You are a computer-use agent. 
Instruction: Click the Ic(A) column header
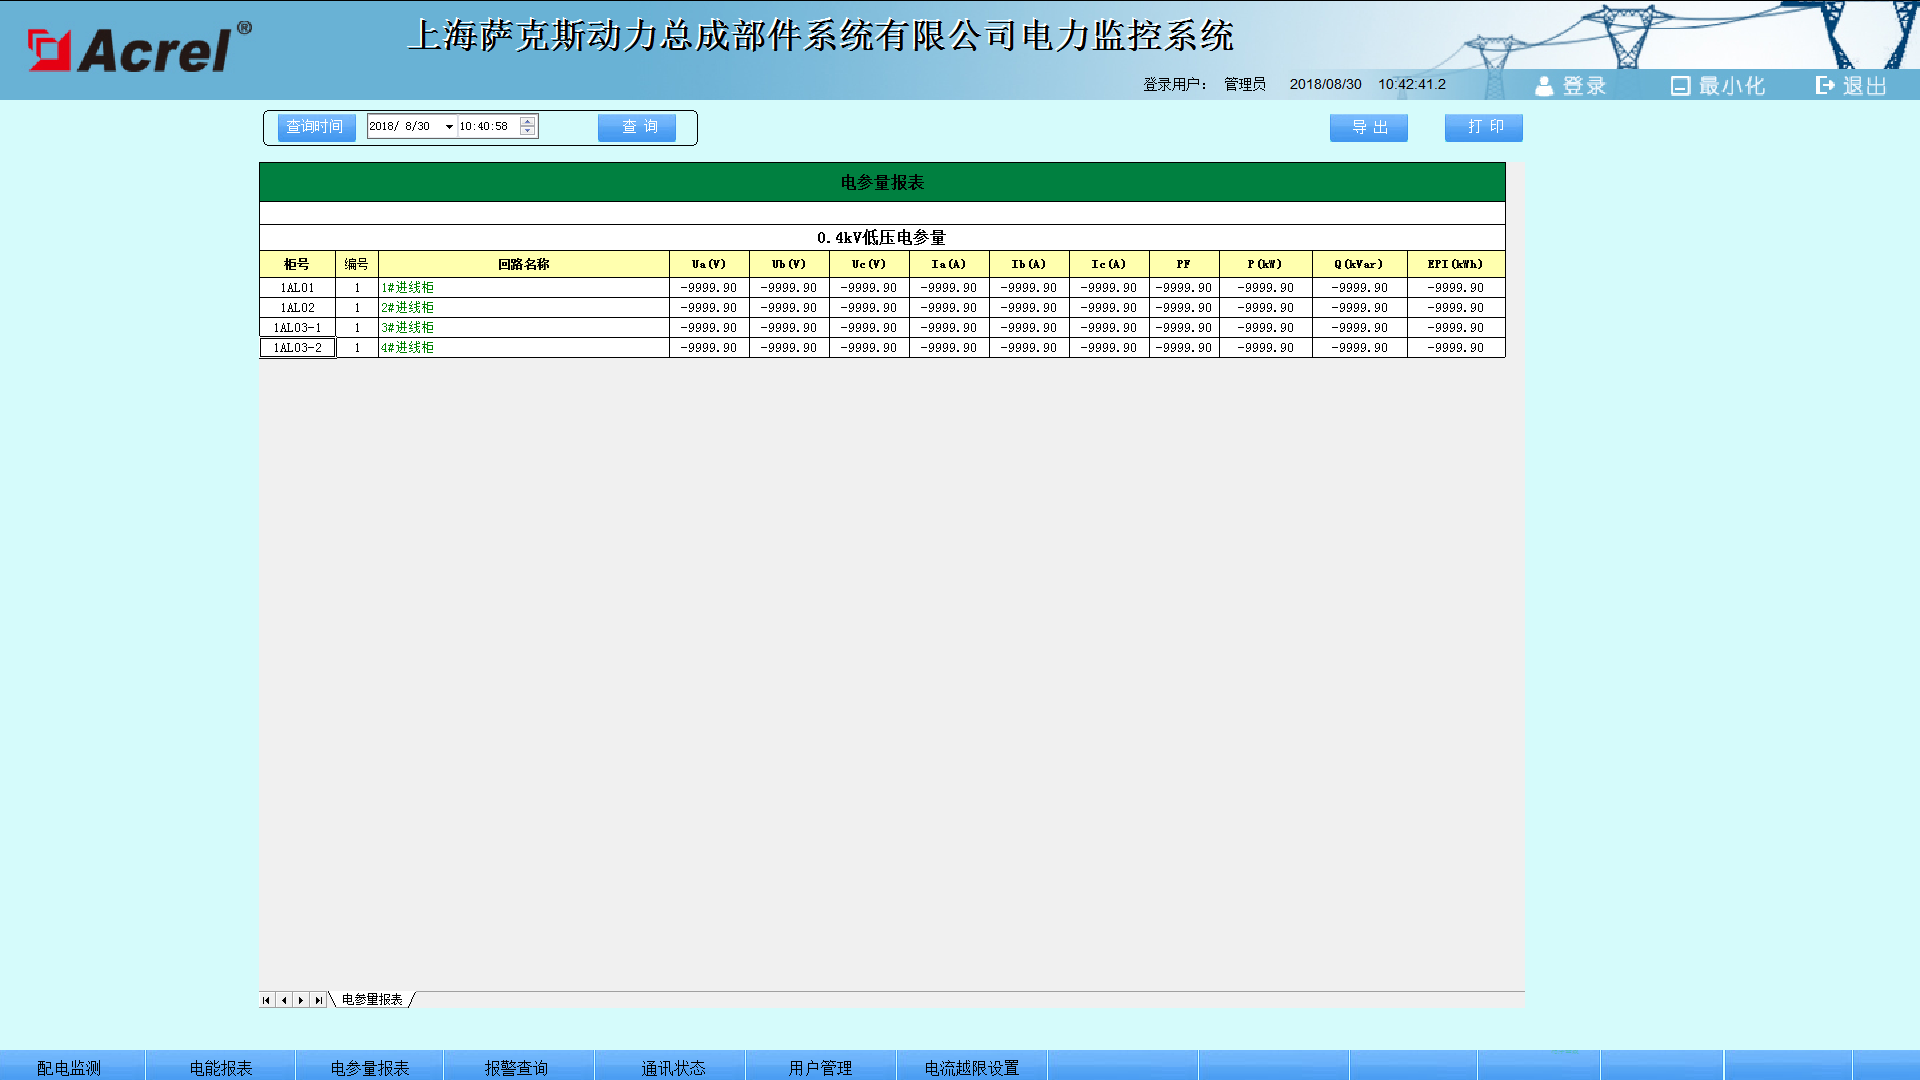[x=1109, y=264]
